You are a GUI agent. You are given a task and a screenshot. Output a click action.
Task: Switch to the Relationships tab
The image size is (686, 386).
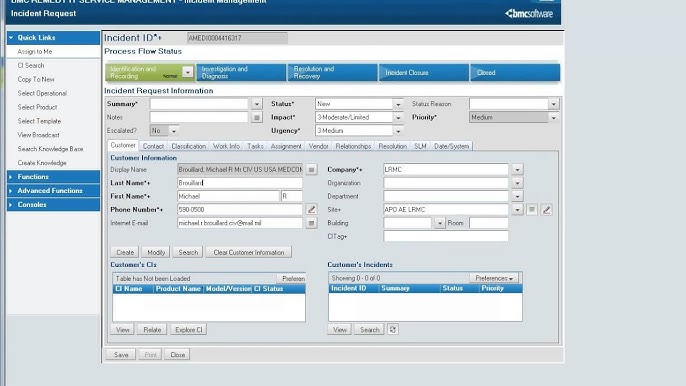point(353,146)
